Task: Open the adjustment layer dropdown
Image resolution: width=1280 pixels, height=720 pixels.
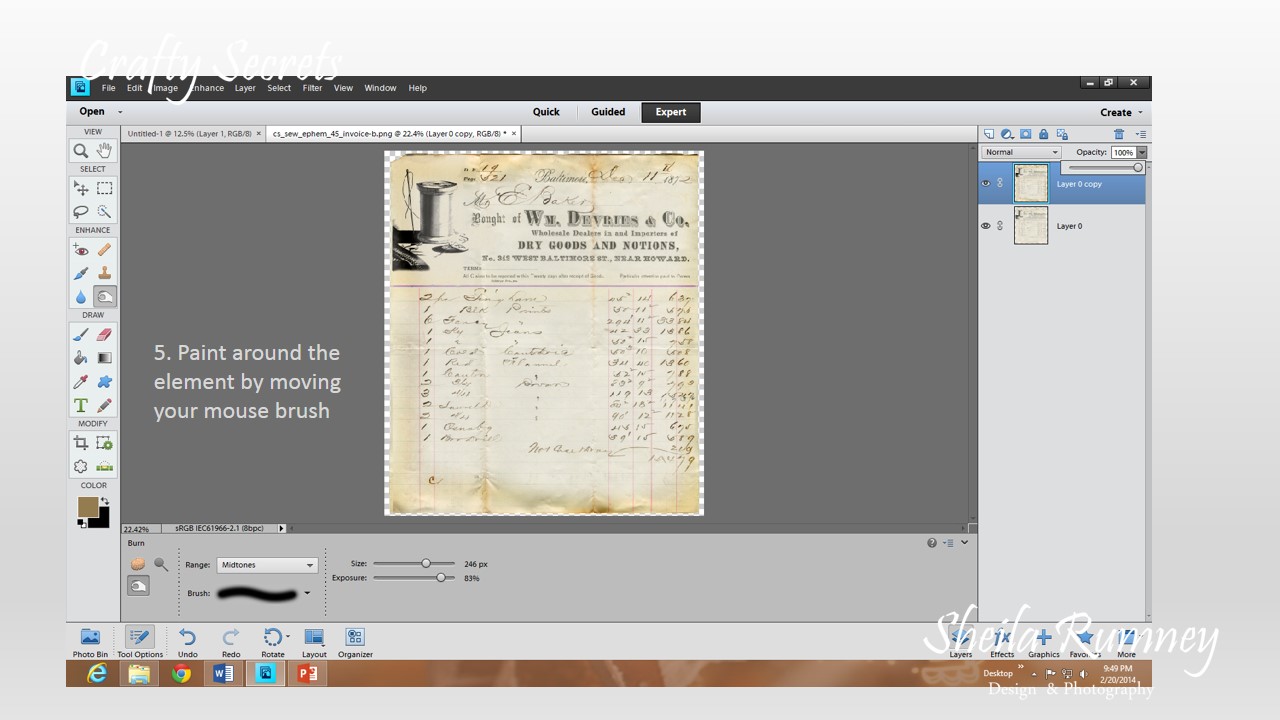Action: [x=1007, y=134]
